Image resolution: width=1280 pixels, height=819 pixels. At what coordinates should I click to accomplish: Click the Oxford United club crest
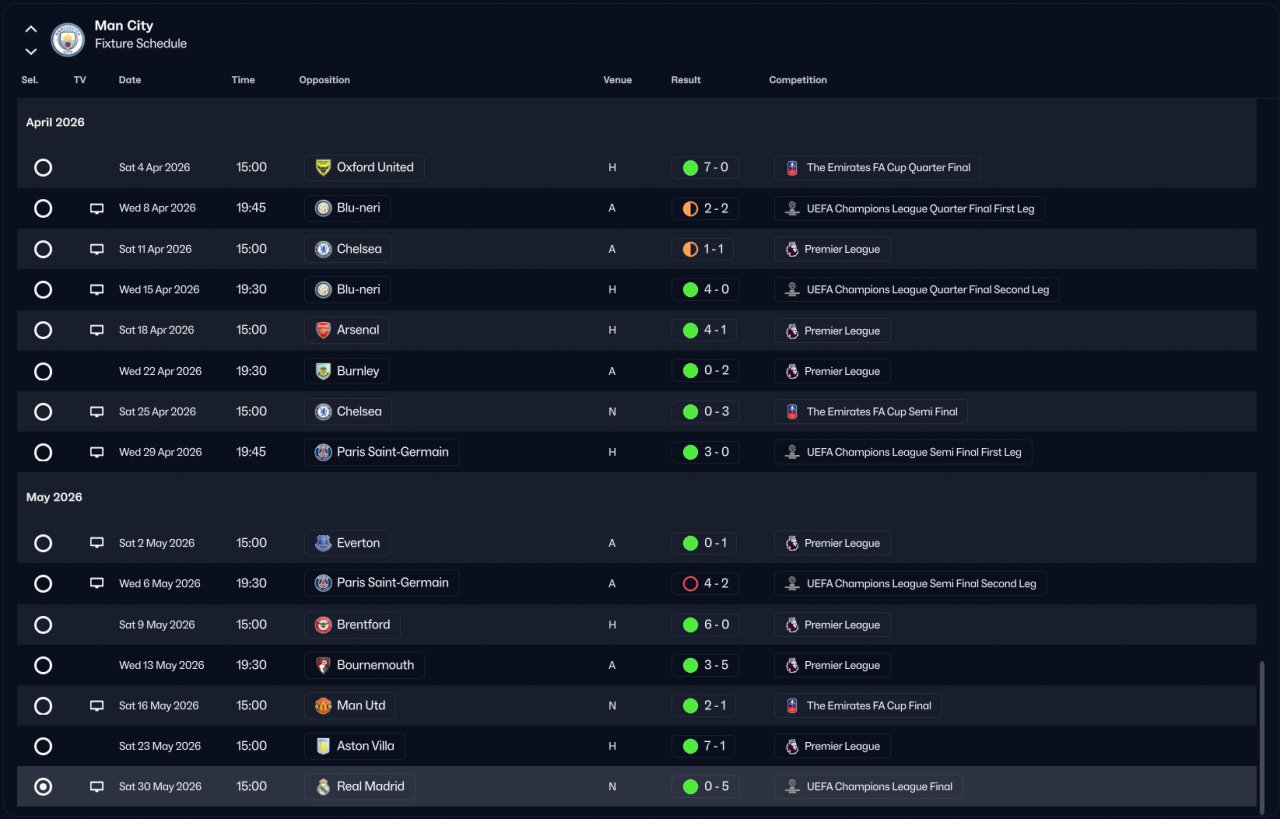click(x=323, y=168)
